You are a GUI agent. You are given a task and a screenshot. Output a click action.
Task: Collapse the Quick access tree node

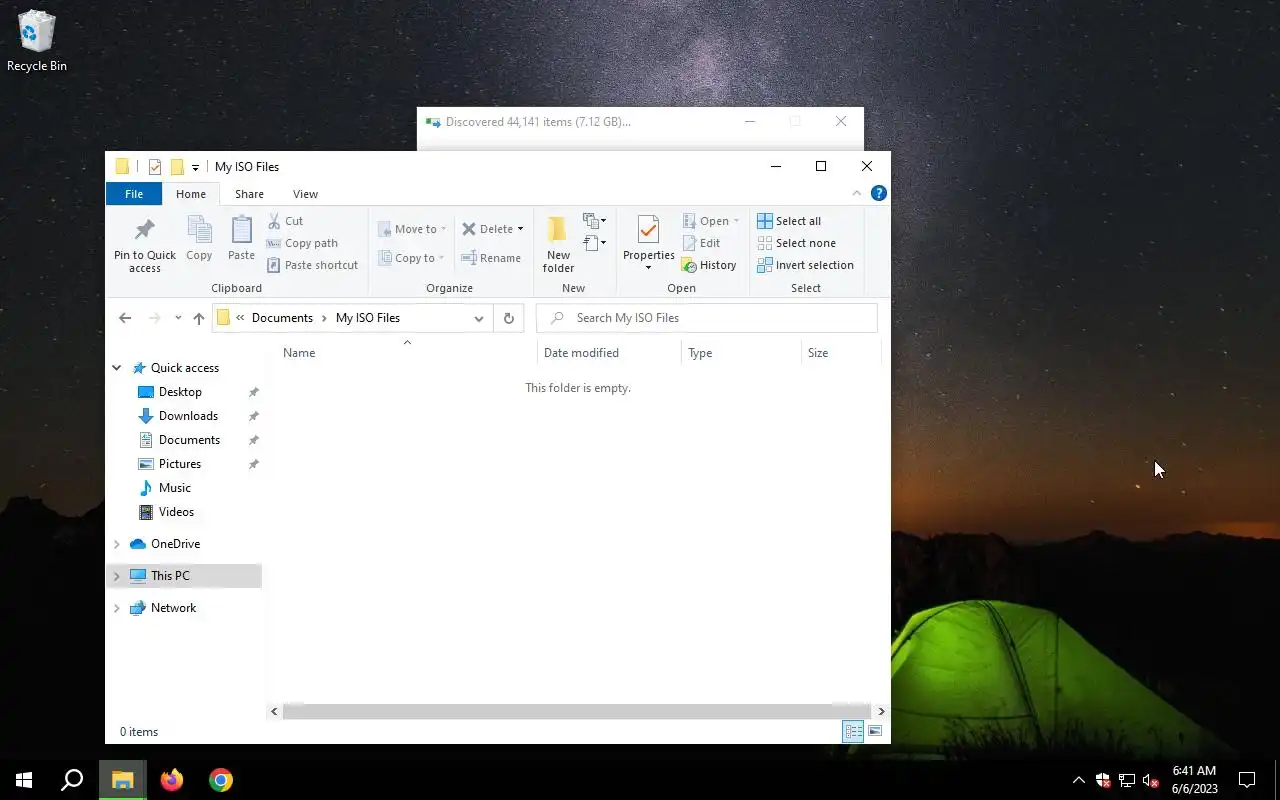pyautogui.click(x=117, y=368)
